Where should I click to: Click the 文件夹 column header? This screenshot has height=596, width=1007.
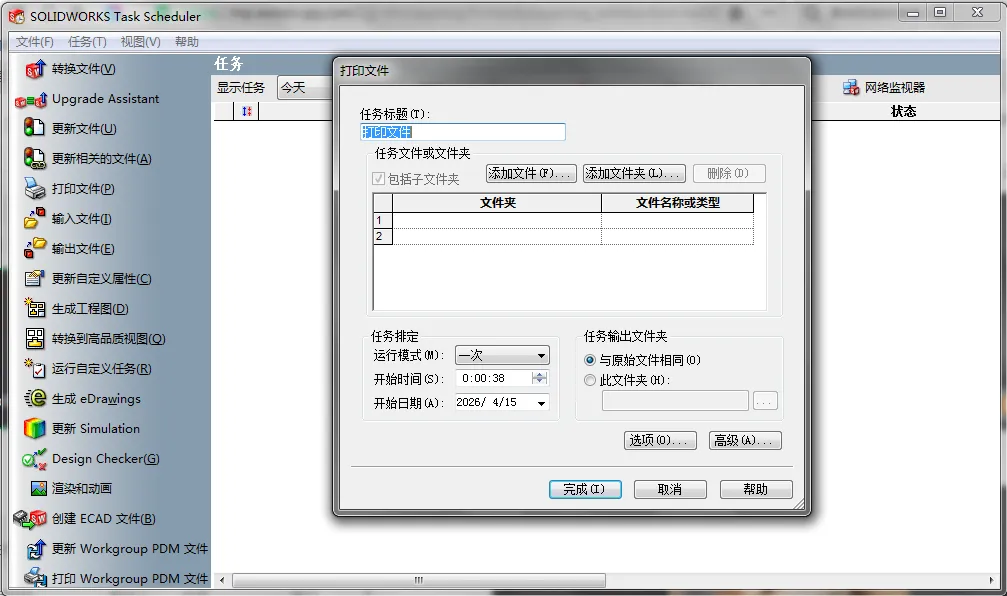coord(497,203)
